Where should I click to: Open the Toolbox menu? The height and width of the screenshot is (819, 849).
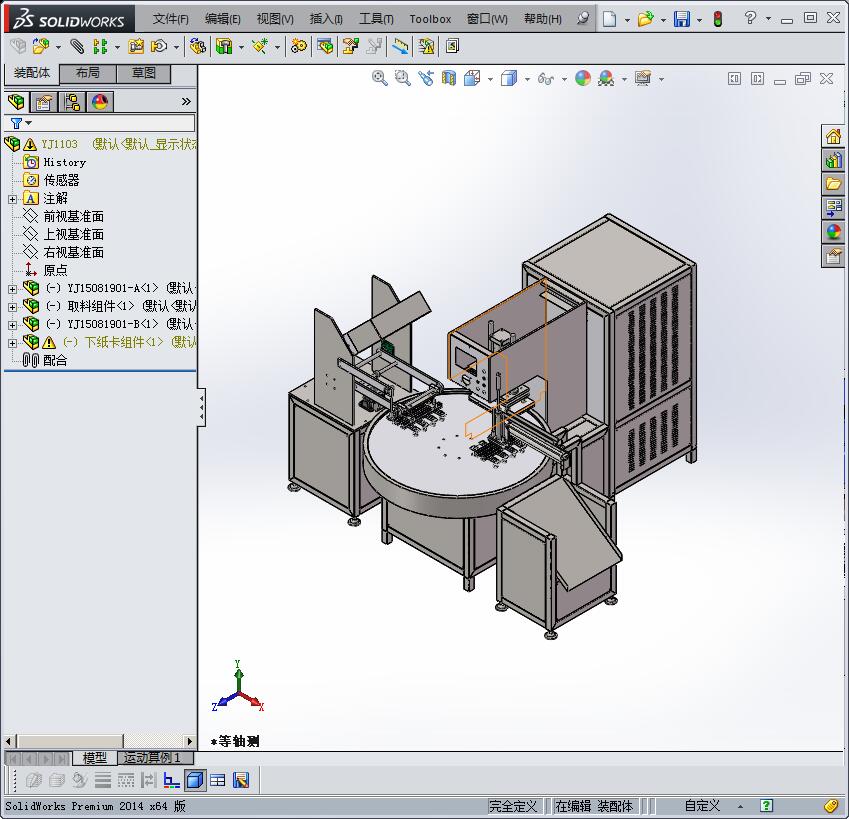pyautogui.click(x=430, y=19)
